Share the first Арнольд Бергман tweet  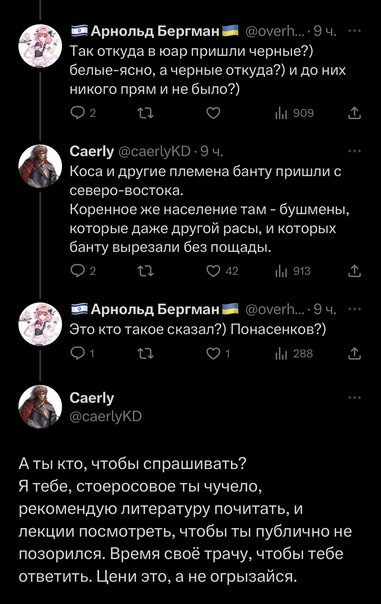click(354, 113)
